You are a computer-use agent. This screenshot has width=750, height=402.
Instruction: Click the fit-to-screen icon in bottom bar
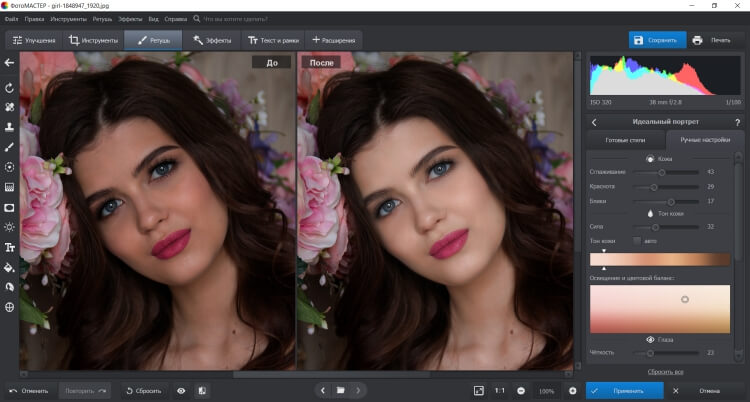[x=479, y=391]
